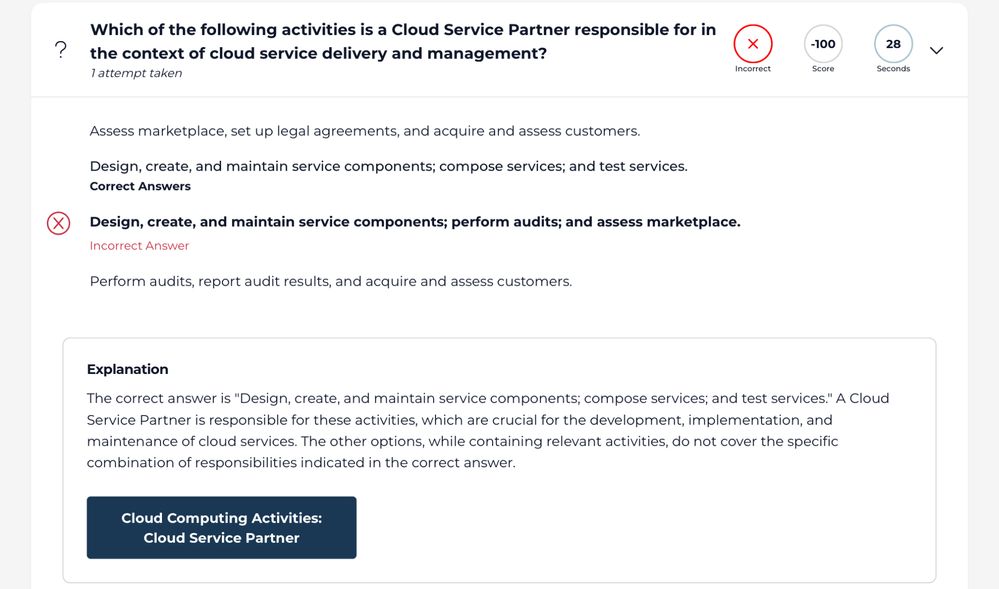Click red X marker beside the wrong answer

point(58,223)
